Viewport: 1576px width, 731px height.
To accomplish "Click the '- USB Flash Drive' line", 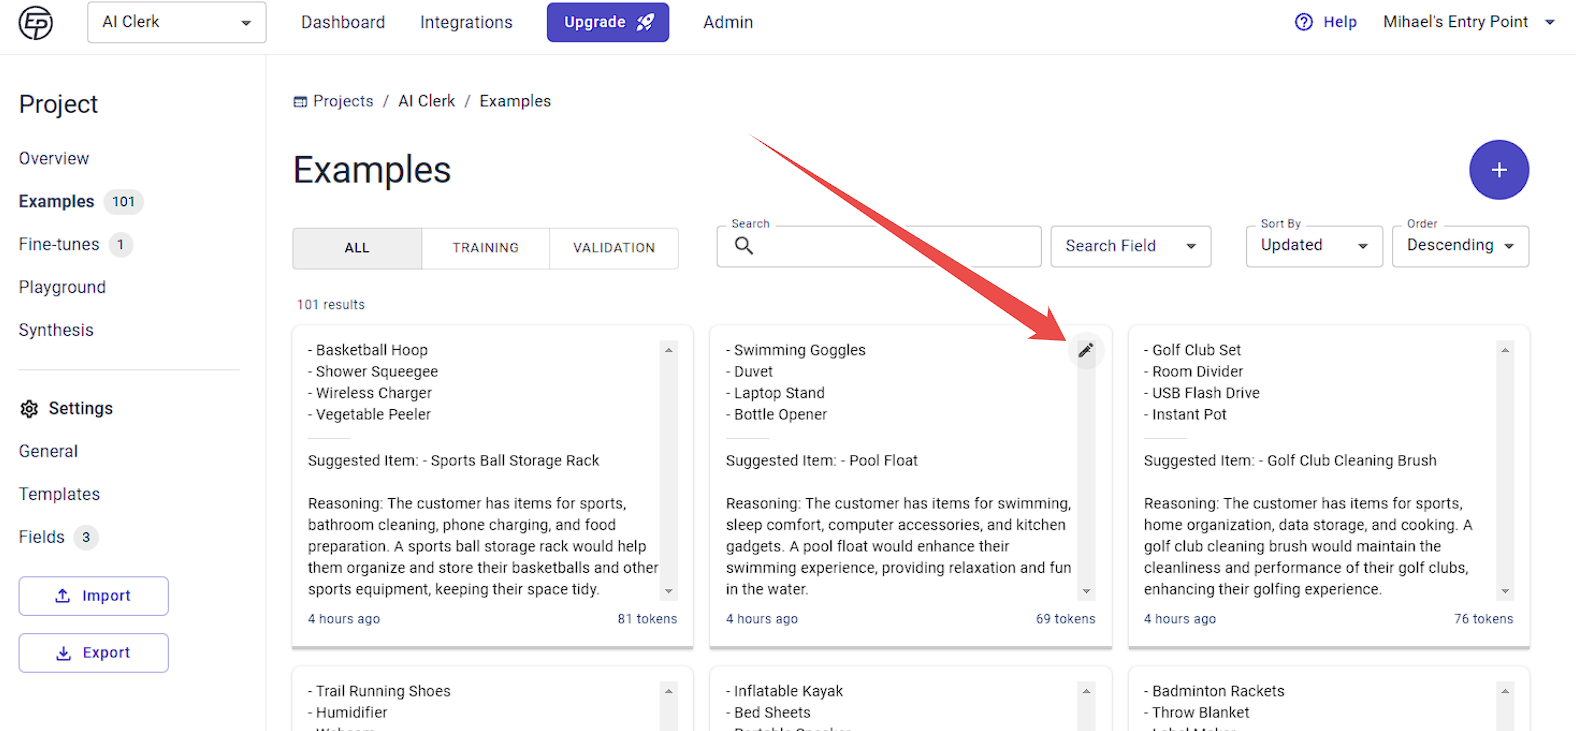I will click(x=1202, y=394).
